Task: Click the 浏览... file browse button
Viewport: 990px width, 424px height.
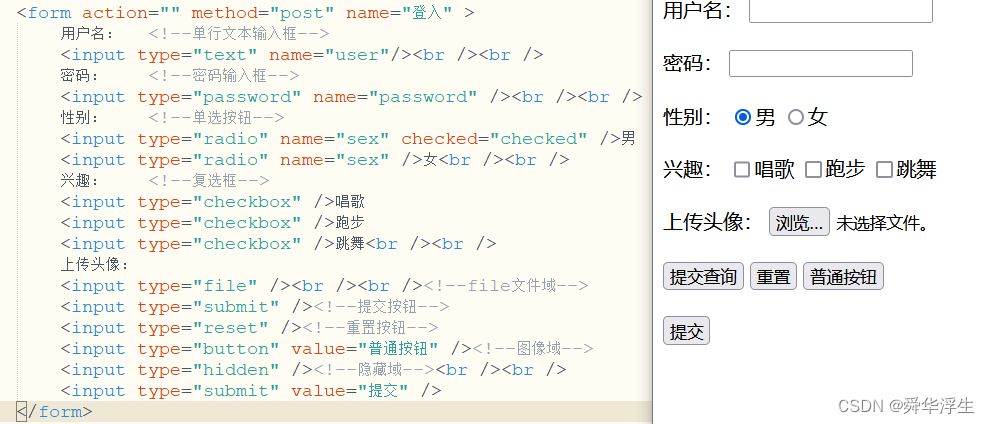Action: [x=799, y=222]
